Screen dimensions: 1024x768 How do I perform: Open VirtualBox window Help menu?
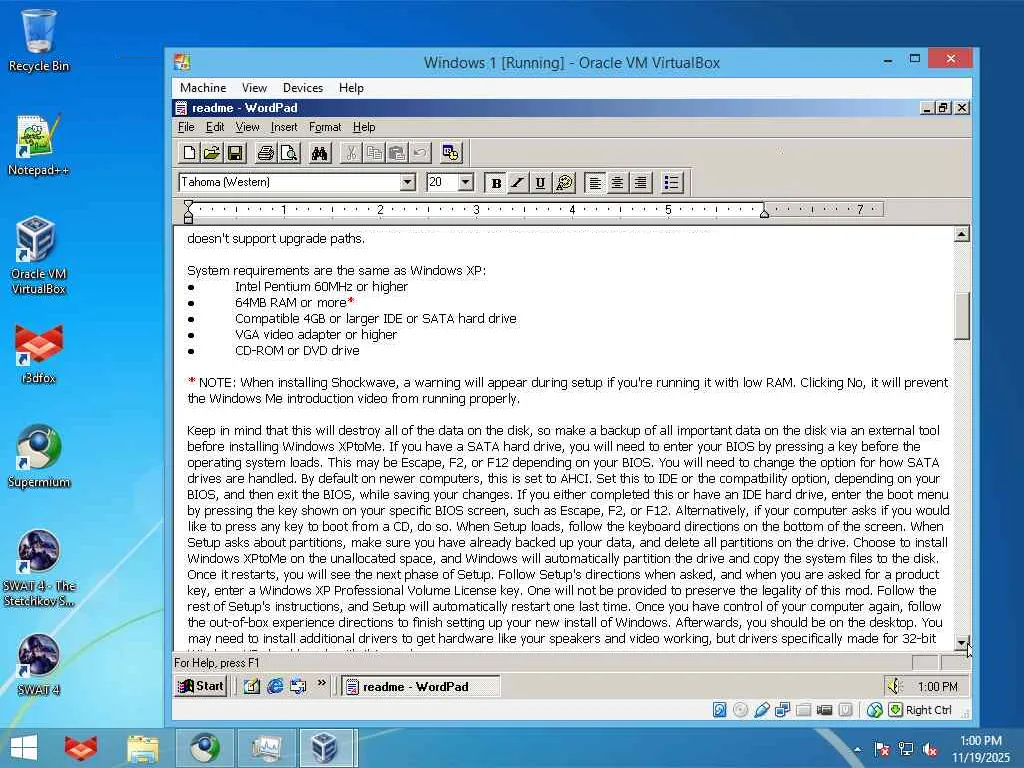click(x=351, y=88)
